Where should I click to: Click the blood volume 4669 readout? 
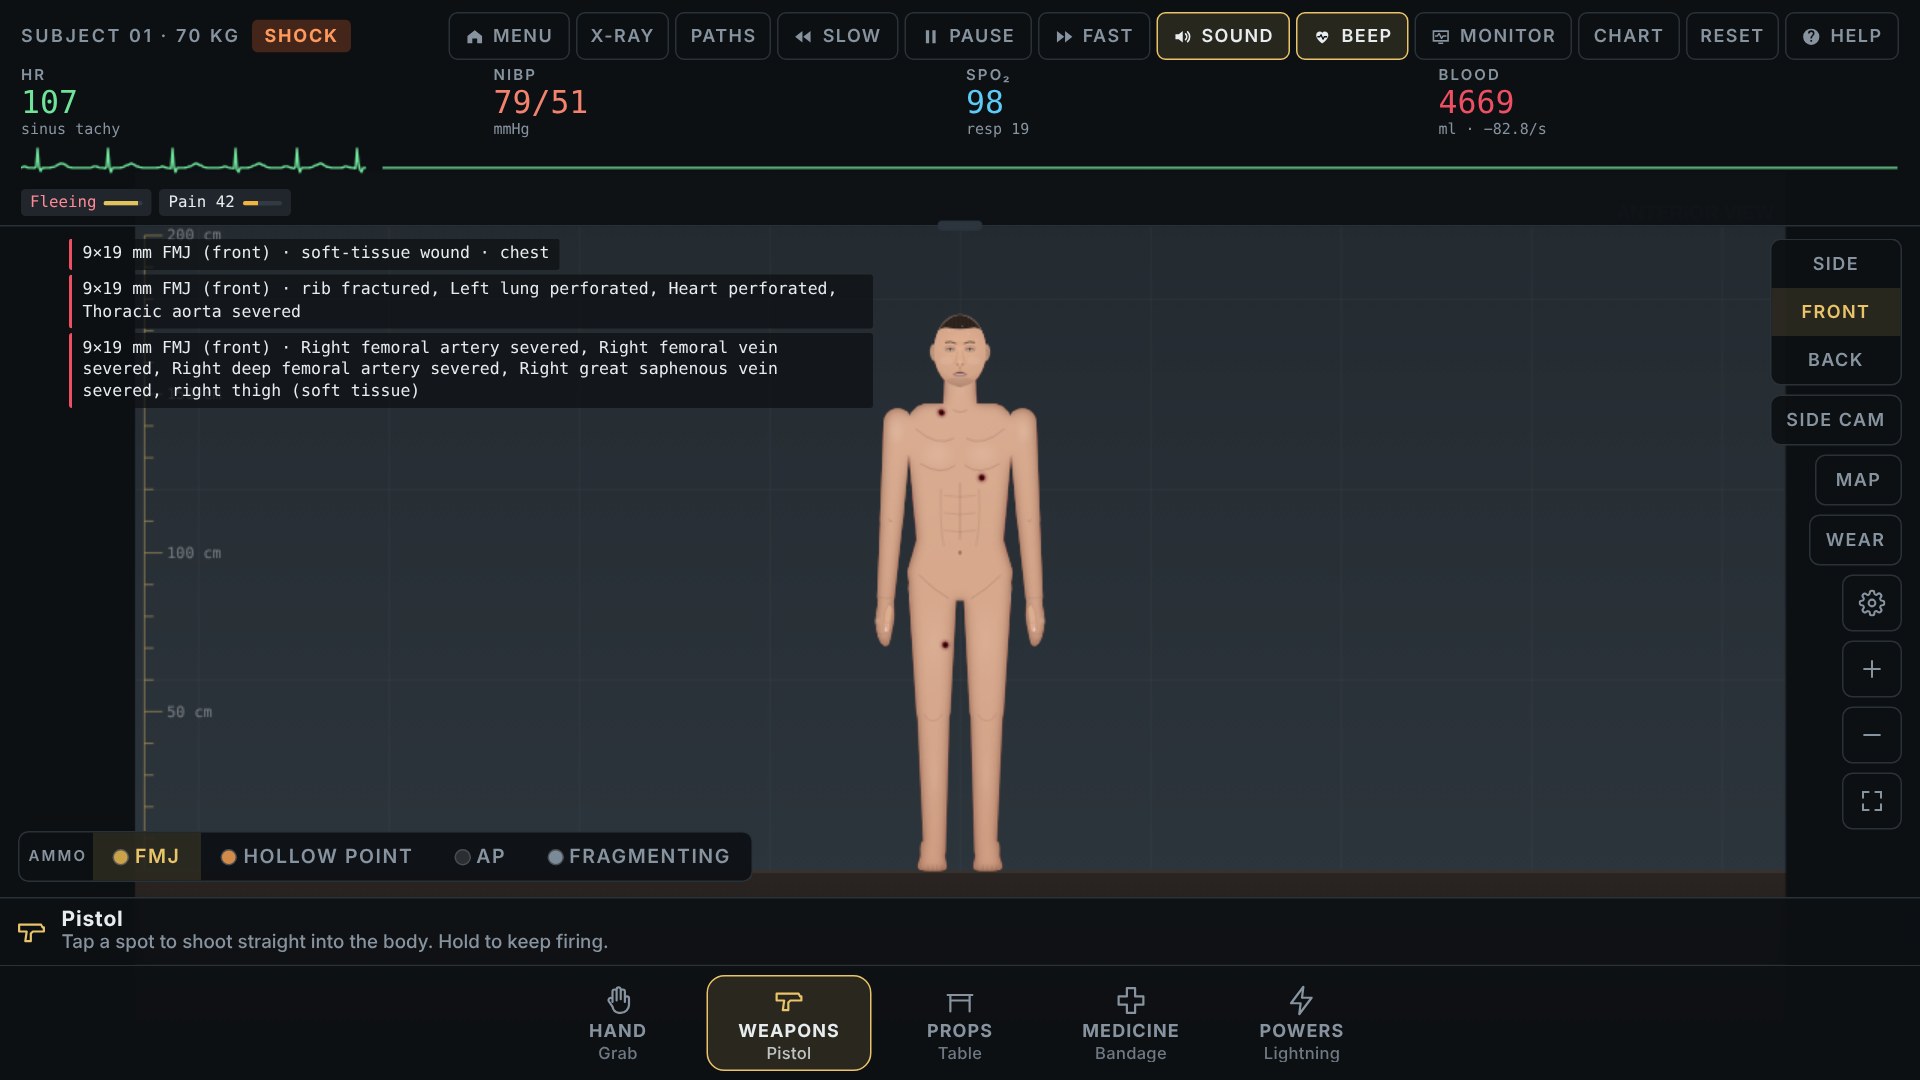tap(1476, 102)
